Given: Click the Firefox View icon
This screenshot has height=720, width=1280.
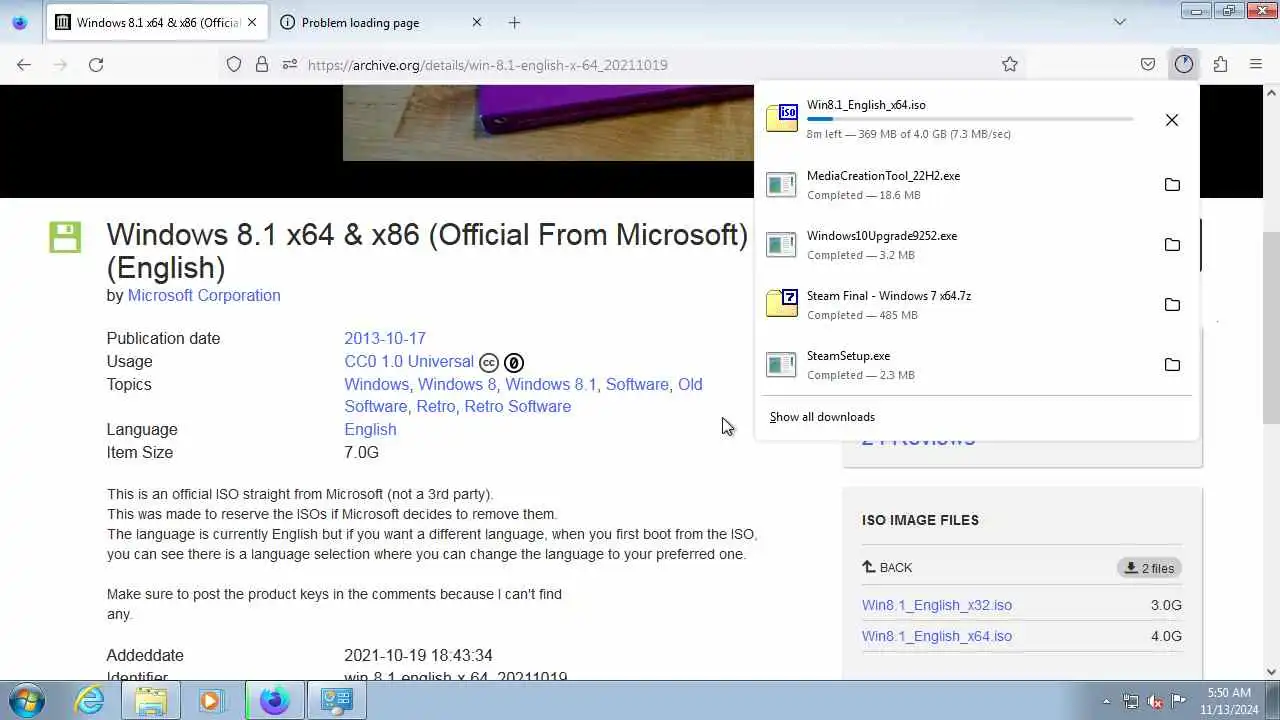Looking at the screenshot, I should coord(19,22).
